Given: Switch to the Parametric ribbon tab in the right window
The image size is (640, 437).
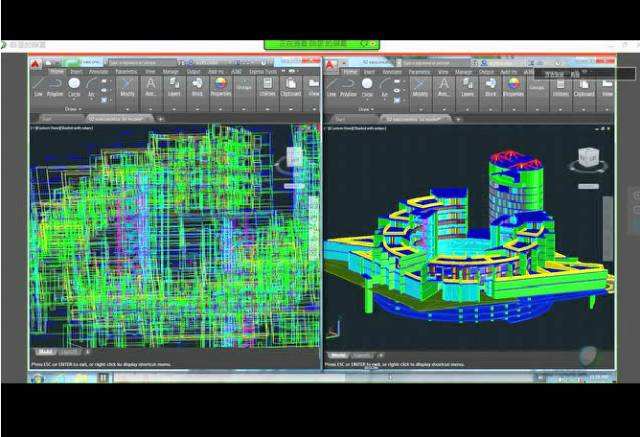Looking at the screenshot, I should (x=419, y=72).
